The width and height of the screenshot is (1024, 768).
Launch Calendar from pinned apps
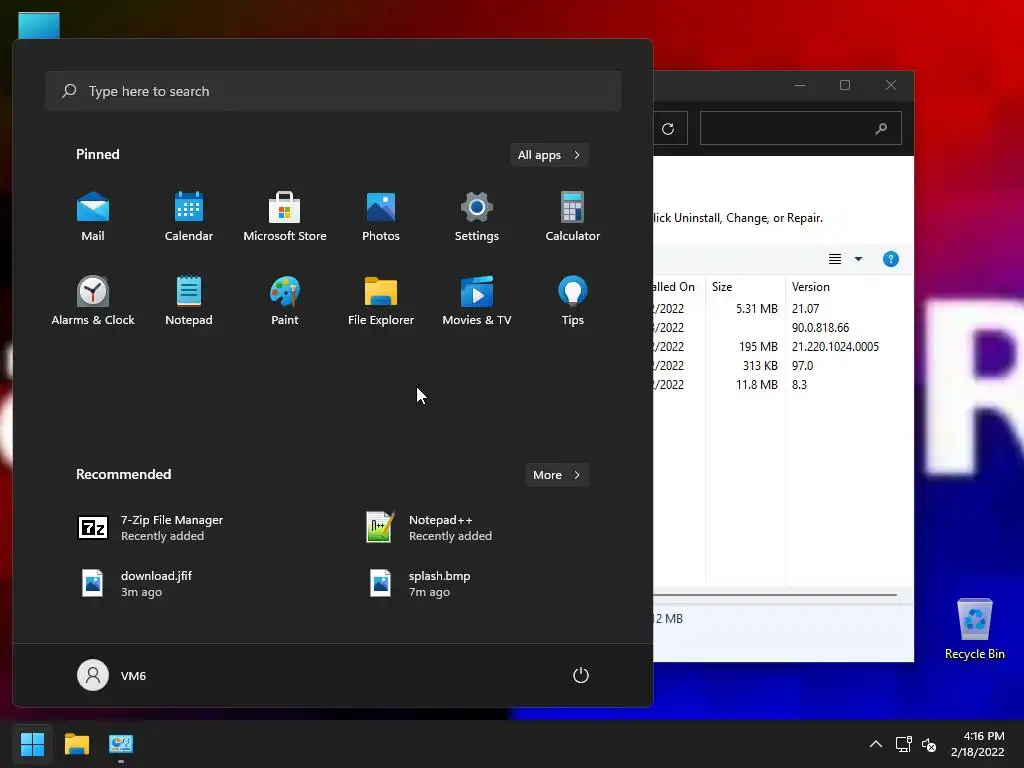point(189,217)
